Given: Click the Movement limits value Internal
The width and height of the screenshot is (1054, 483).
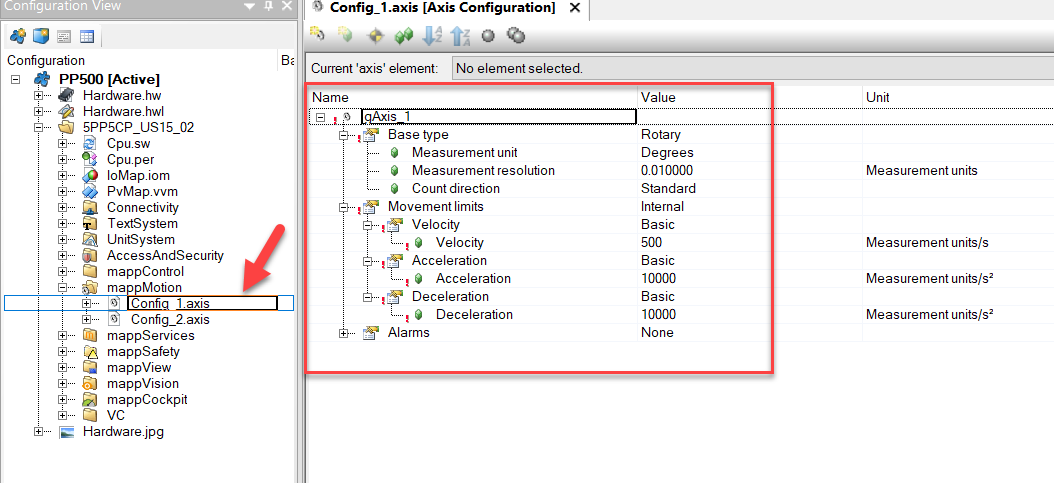Looking at the screenshot, I should click(662, 206).
